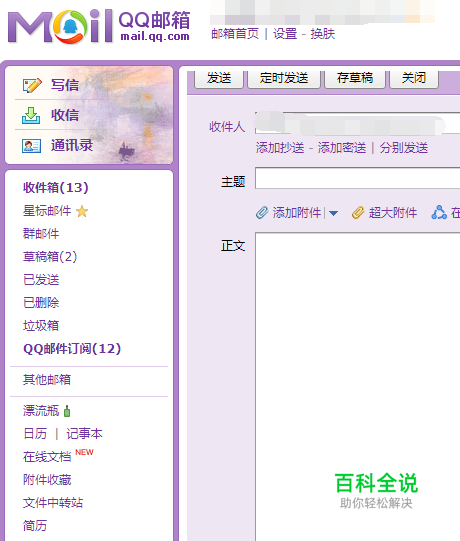The image size is (460, 541).
Task: Open 收信 to receive mail
Action: [x=65, y=115]
